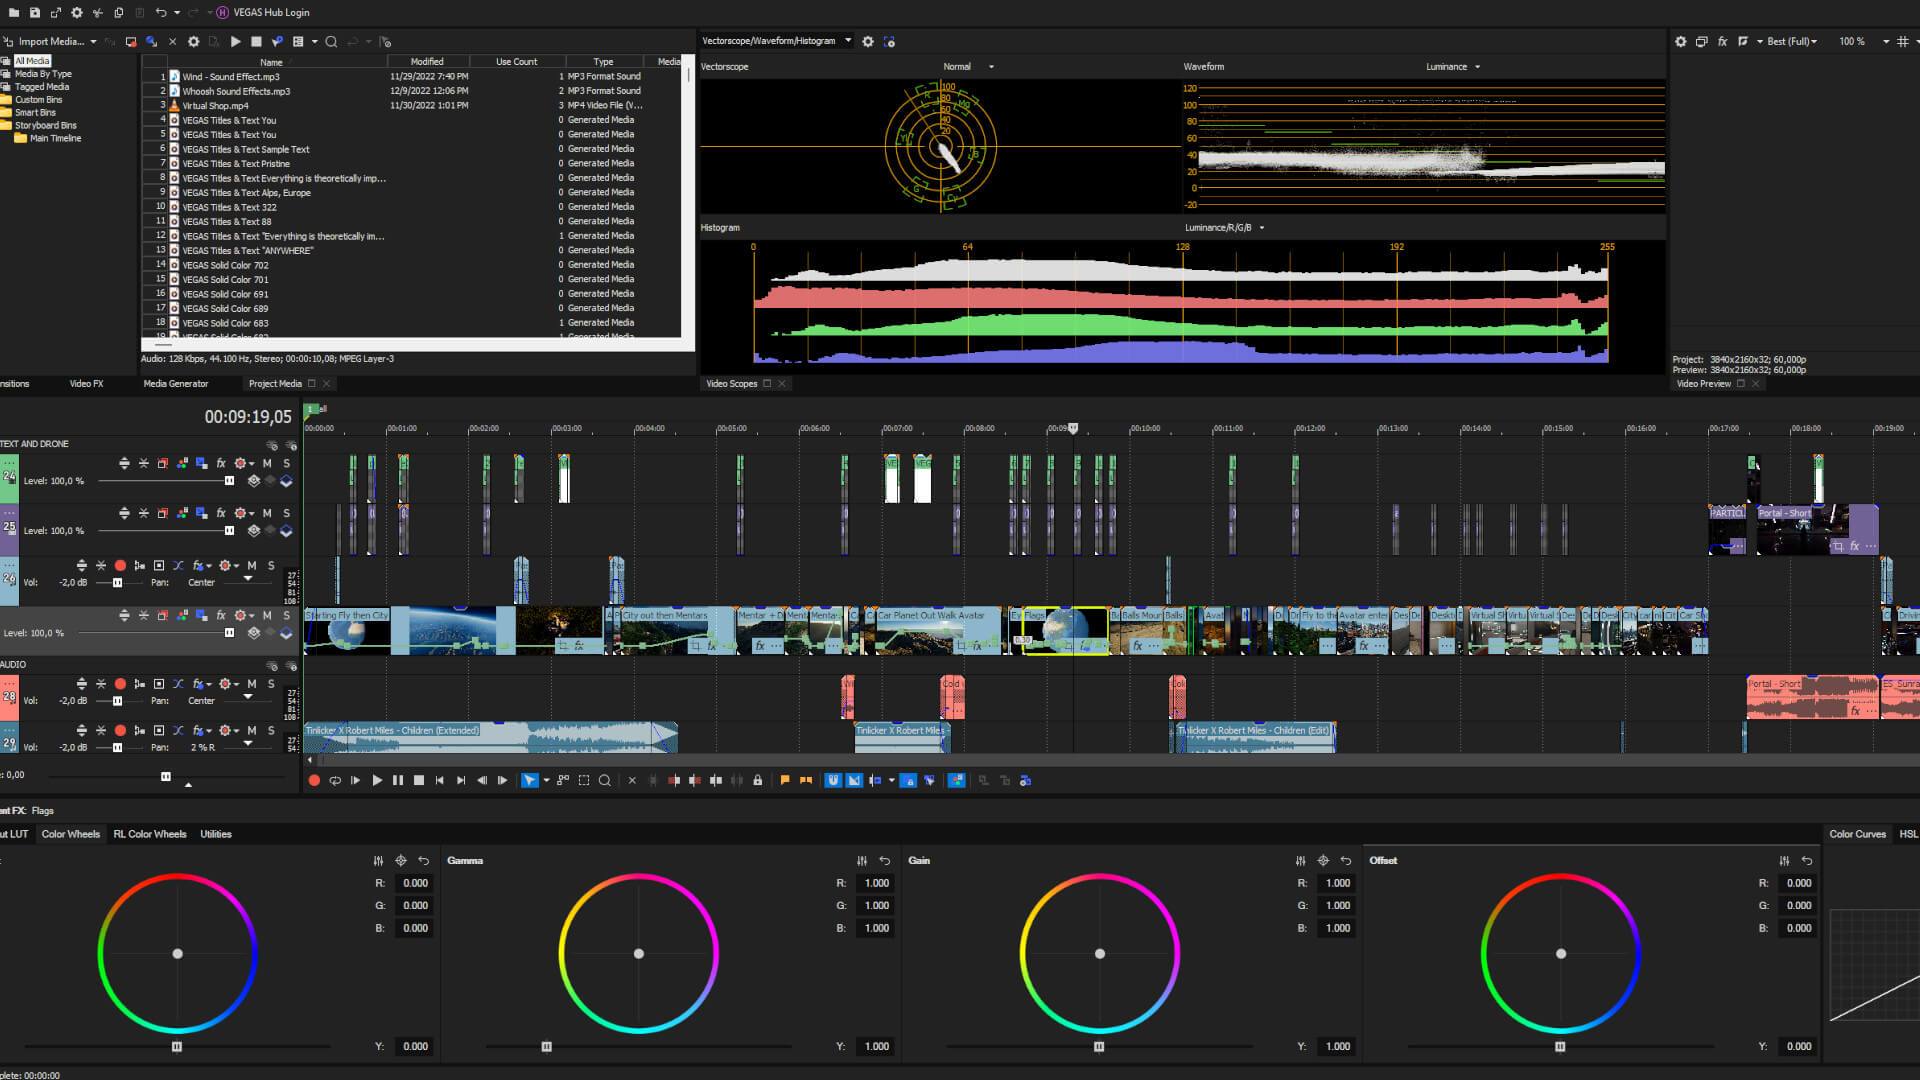The height and width of the screenshot is (1080, 1920).
Task: Start preview in Project Media toolbar
Action: coord(235,42)
